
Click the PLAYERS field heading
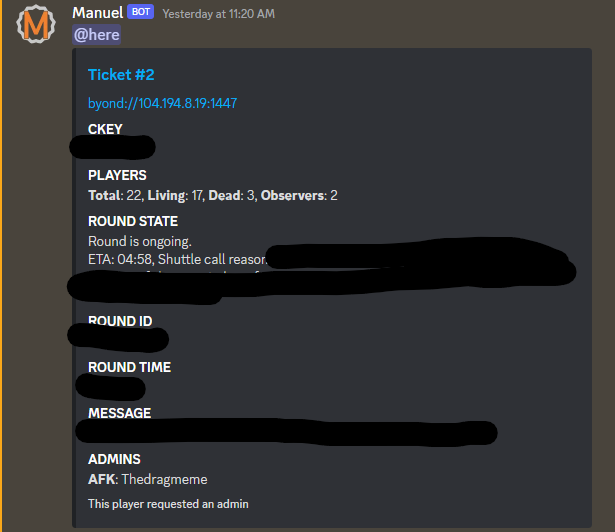[117, 175]
